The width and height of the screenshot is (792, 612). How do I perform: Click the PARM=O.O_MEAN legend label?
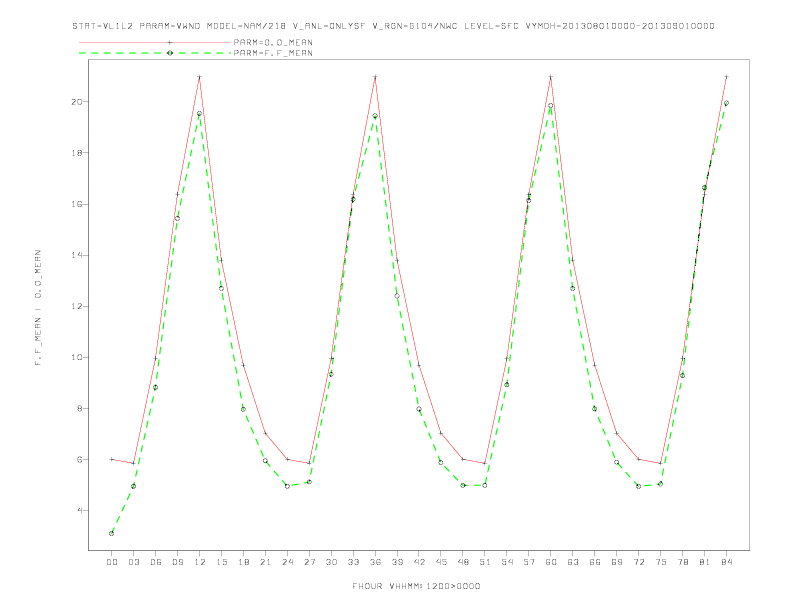273,42
